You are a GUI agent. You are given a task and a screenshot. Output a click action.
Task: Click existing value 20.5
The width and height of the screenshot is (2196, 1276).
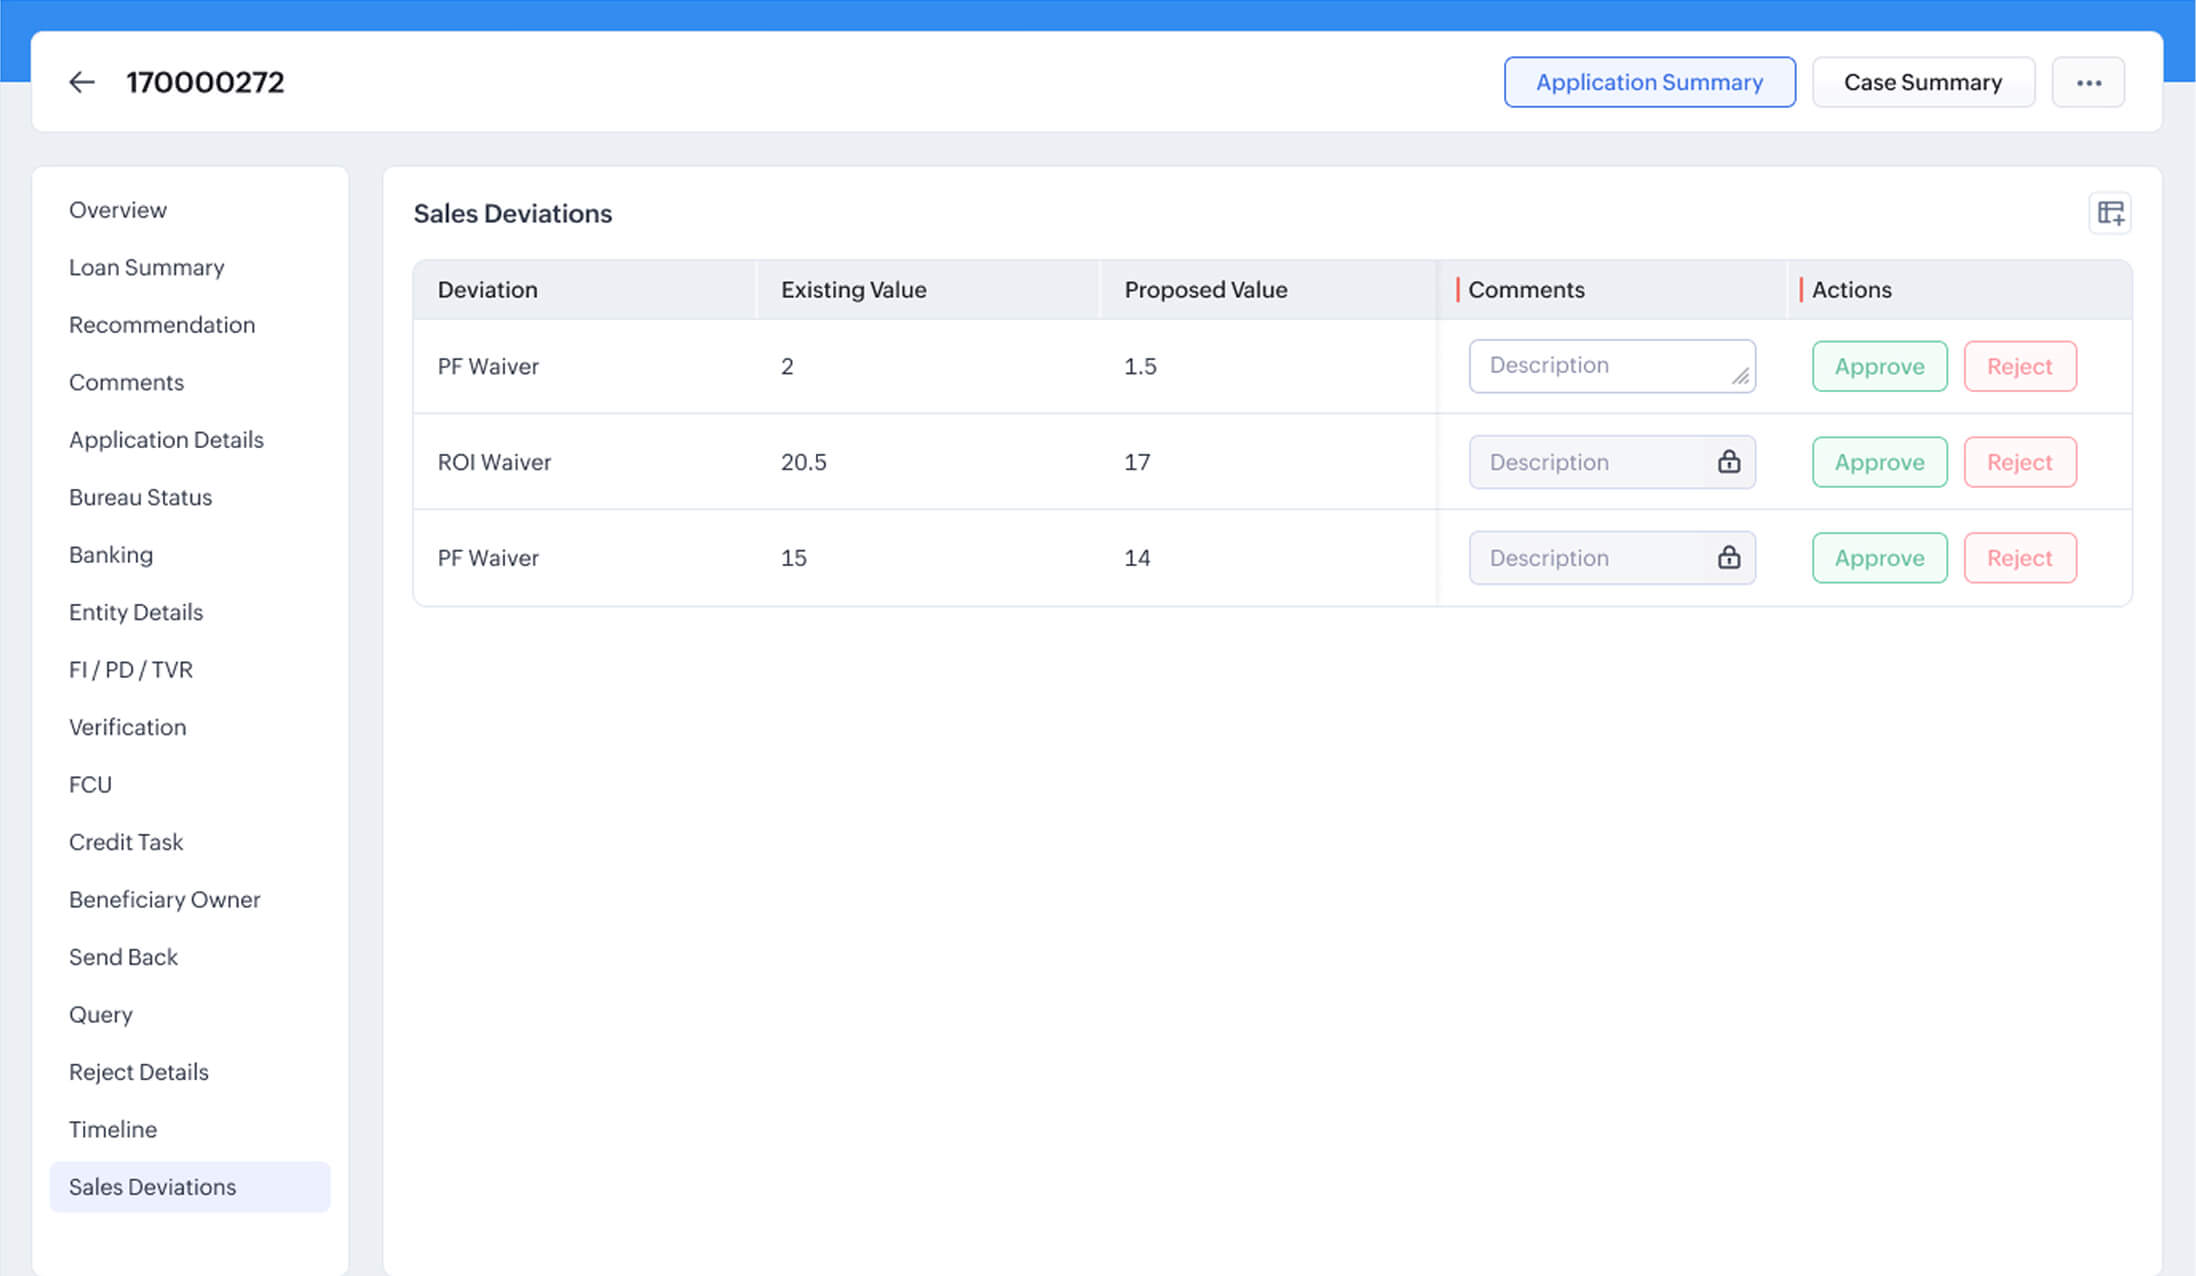(x=804, y=462)
